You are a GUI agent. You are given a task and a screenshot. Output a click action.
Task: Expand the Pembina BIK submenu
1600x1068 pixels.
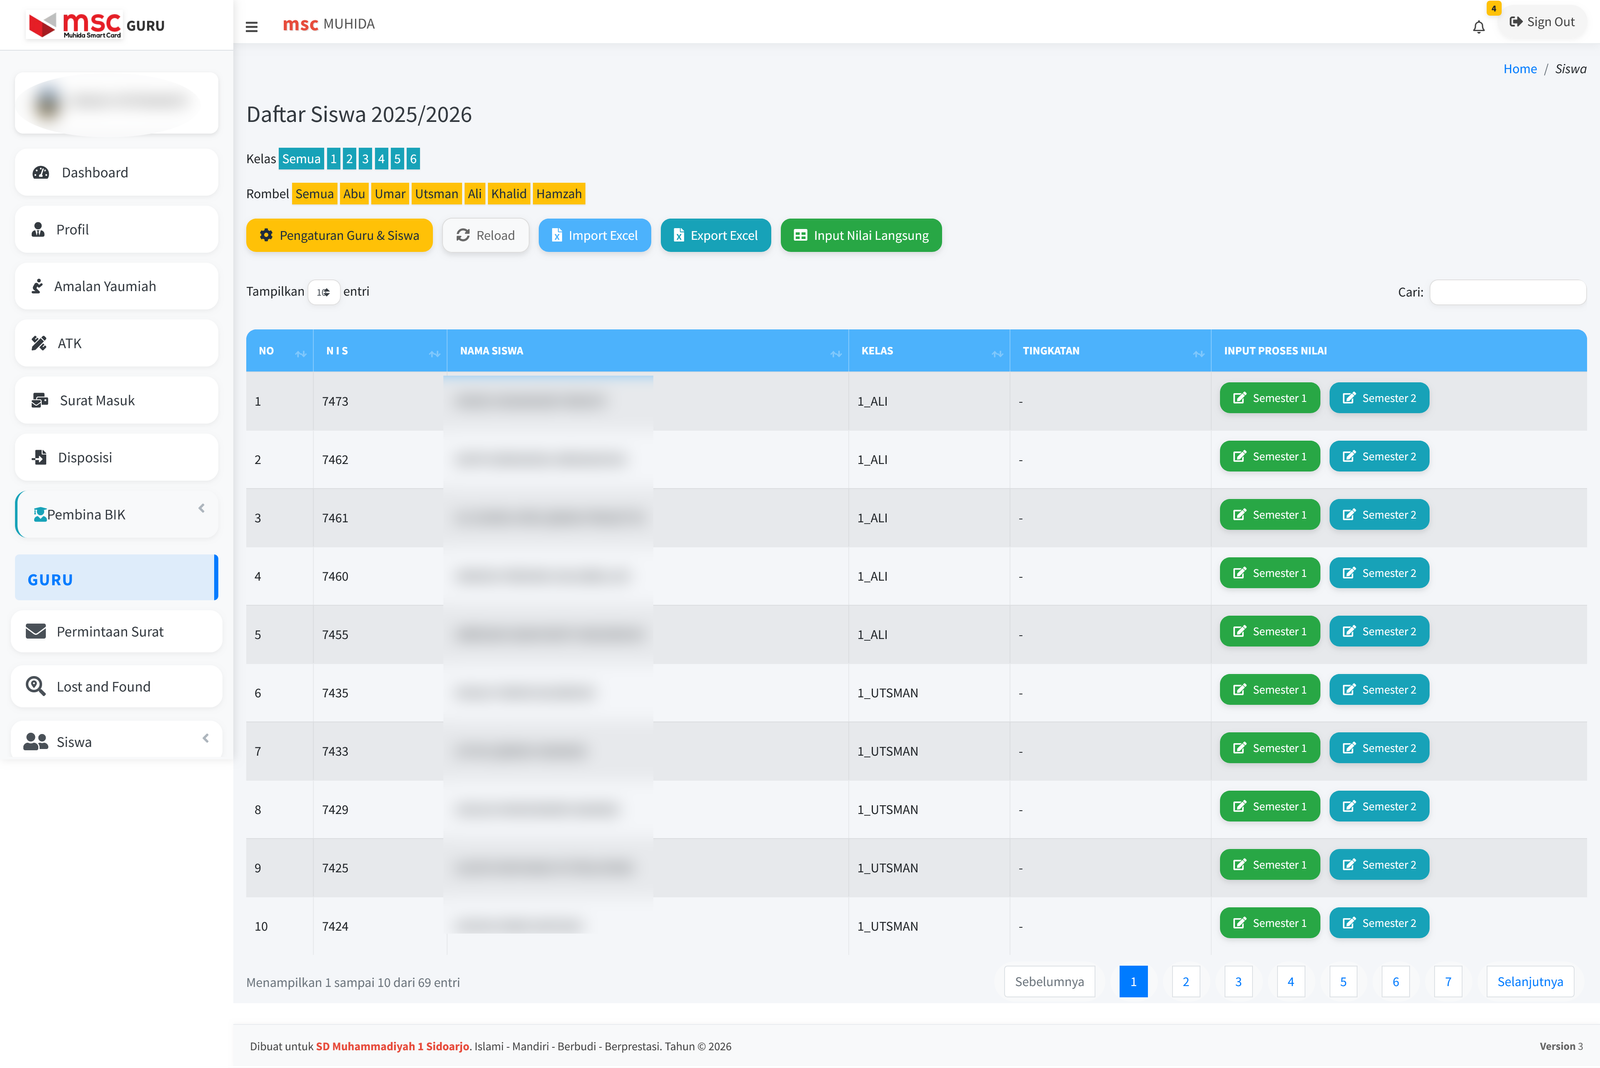[116, 515]
